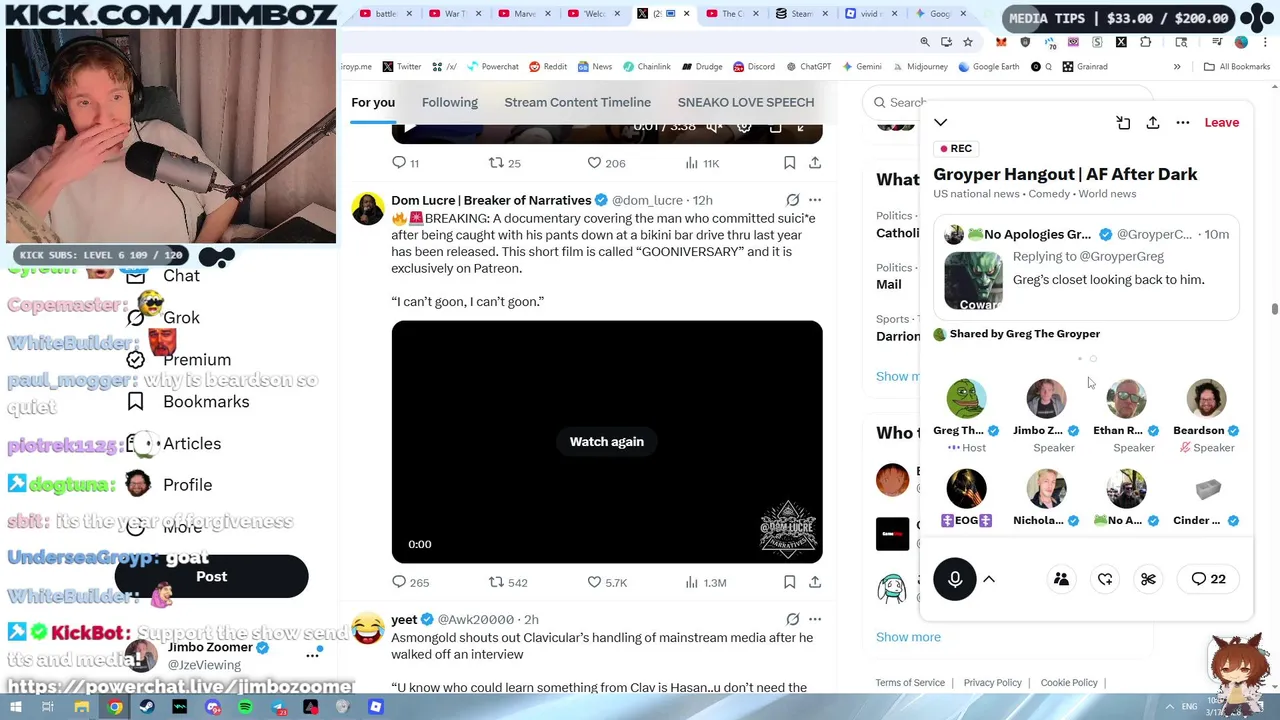Screen dimensions: 1280x720
Task: Collapse the Space panel with the down chevron
Action: [x=940, y=122]
